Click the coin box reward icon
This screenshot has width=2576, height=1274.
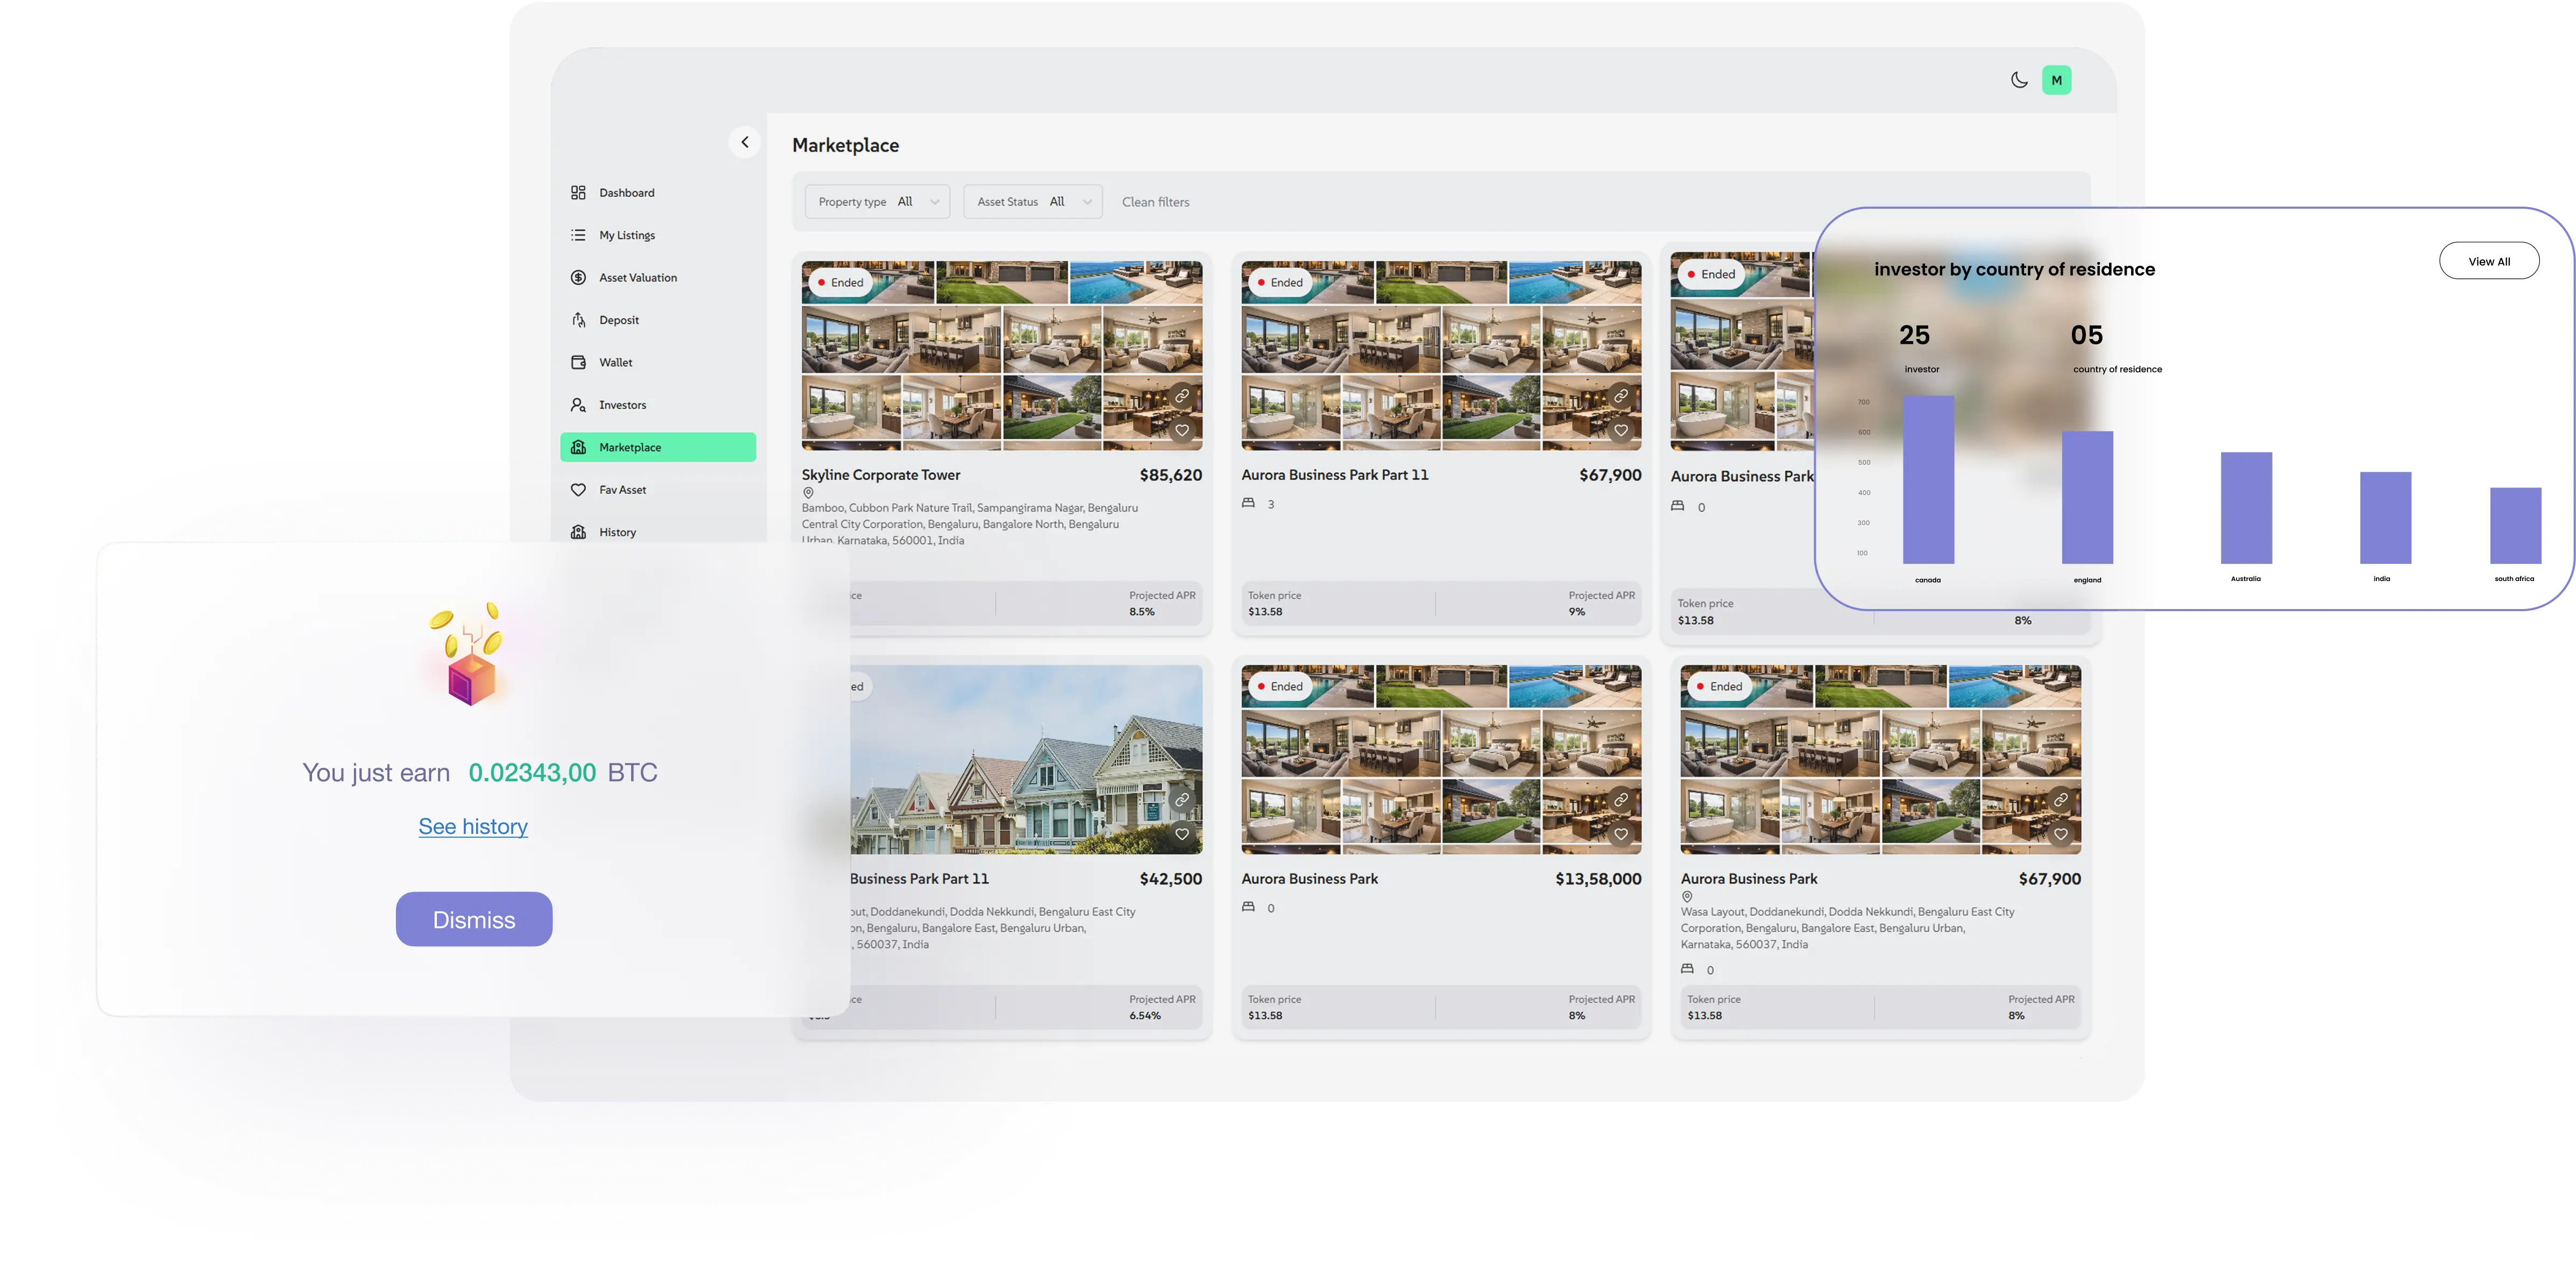pyautogui.click(x=469, y=654)
